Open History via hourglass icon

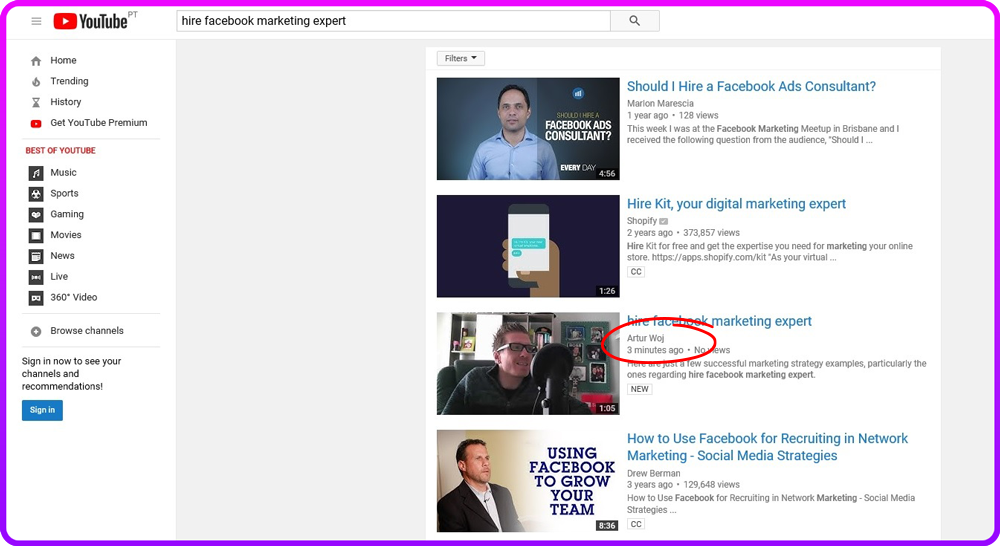tap(36, 102)
